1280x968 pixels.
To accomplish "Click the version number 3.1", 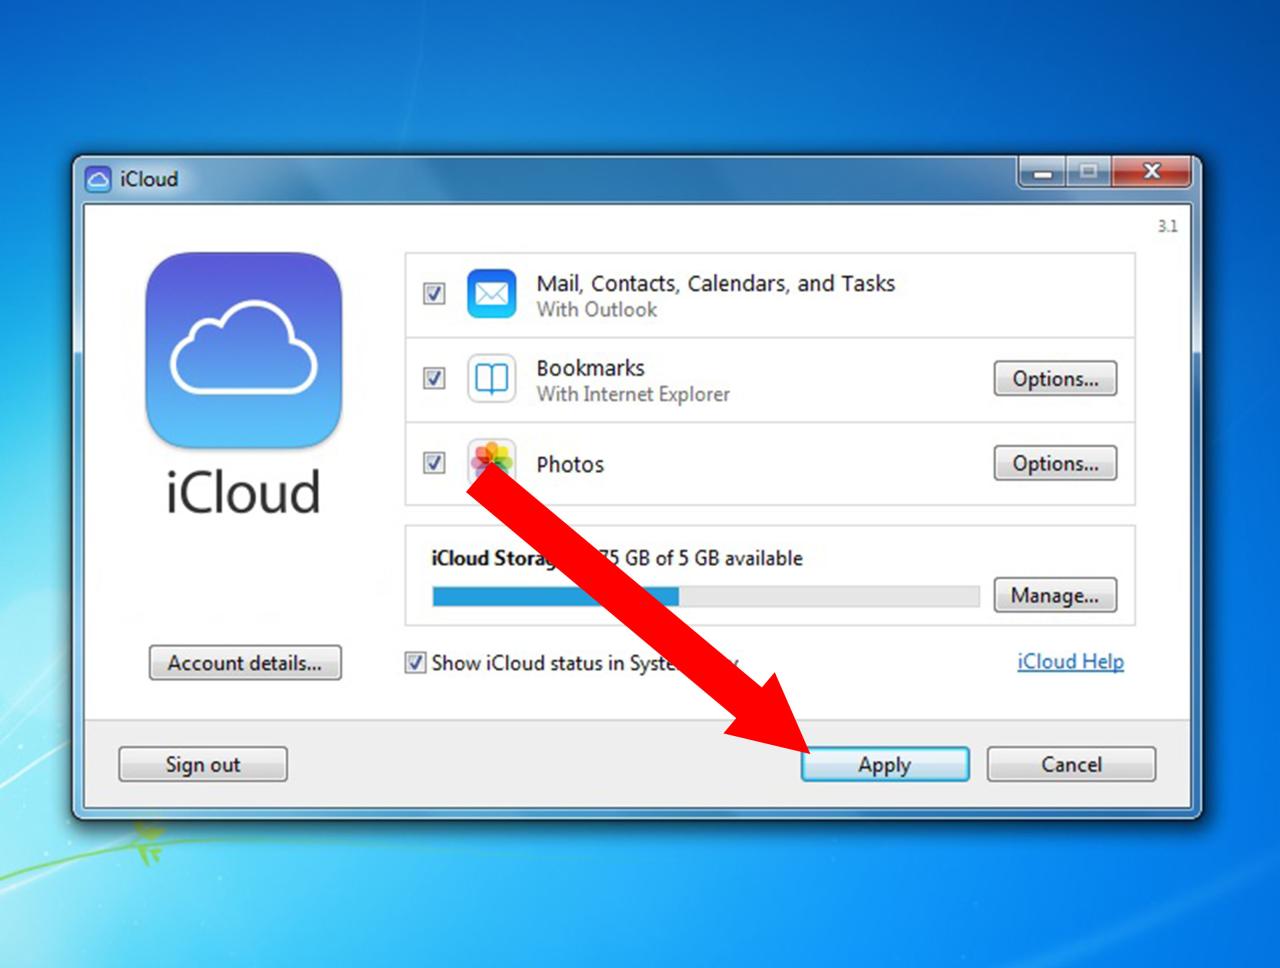I will [1168, 227].
